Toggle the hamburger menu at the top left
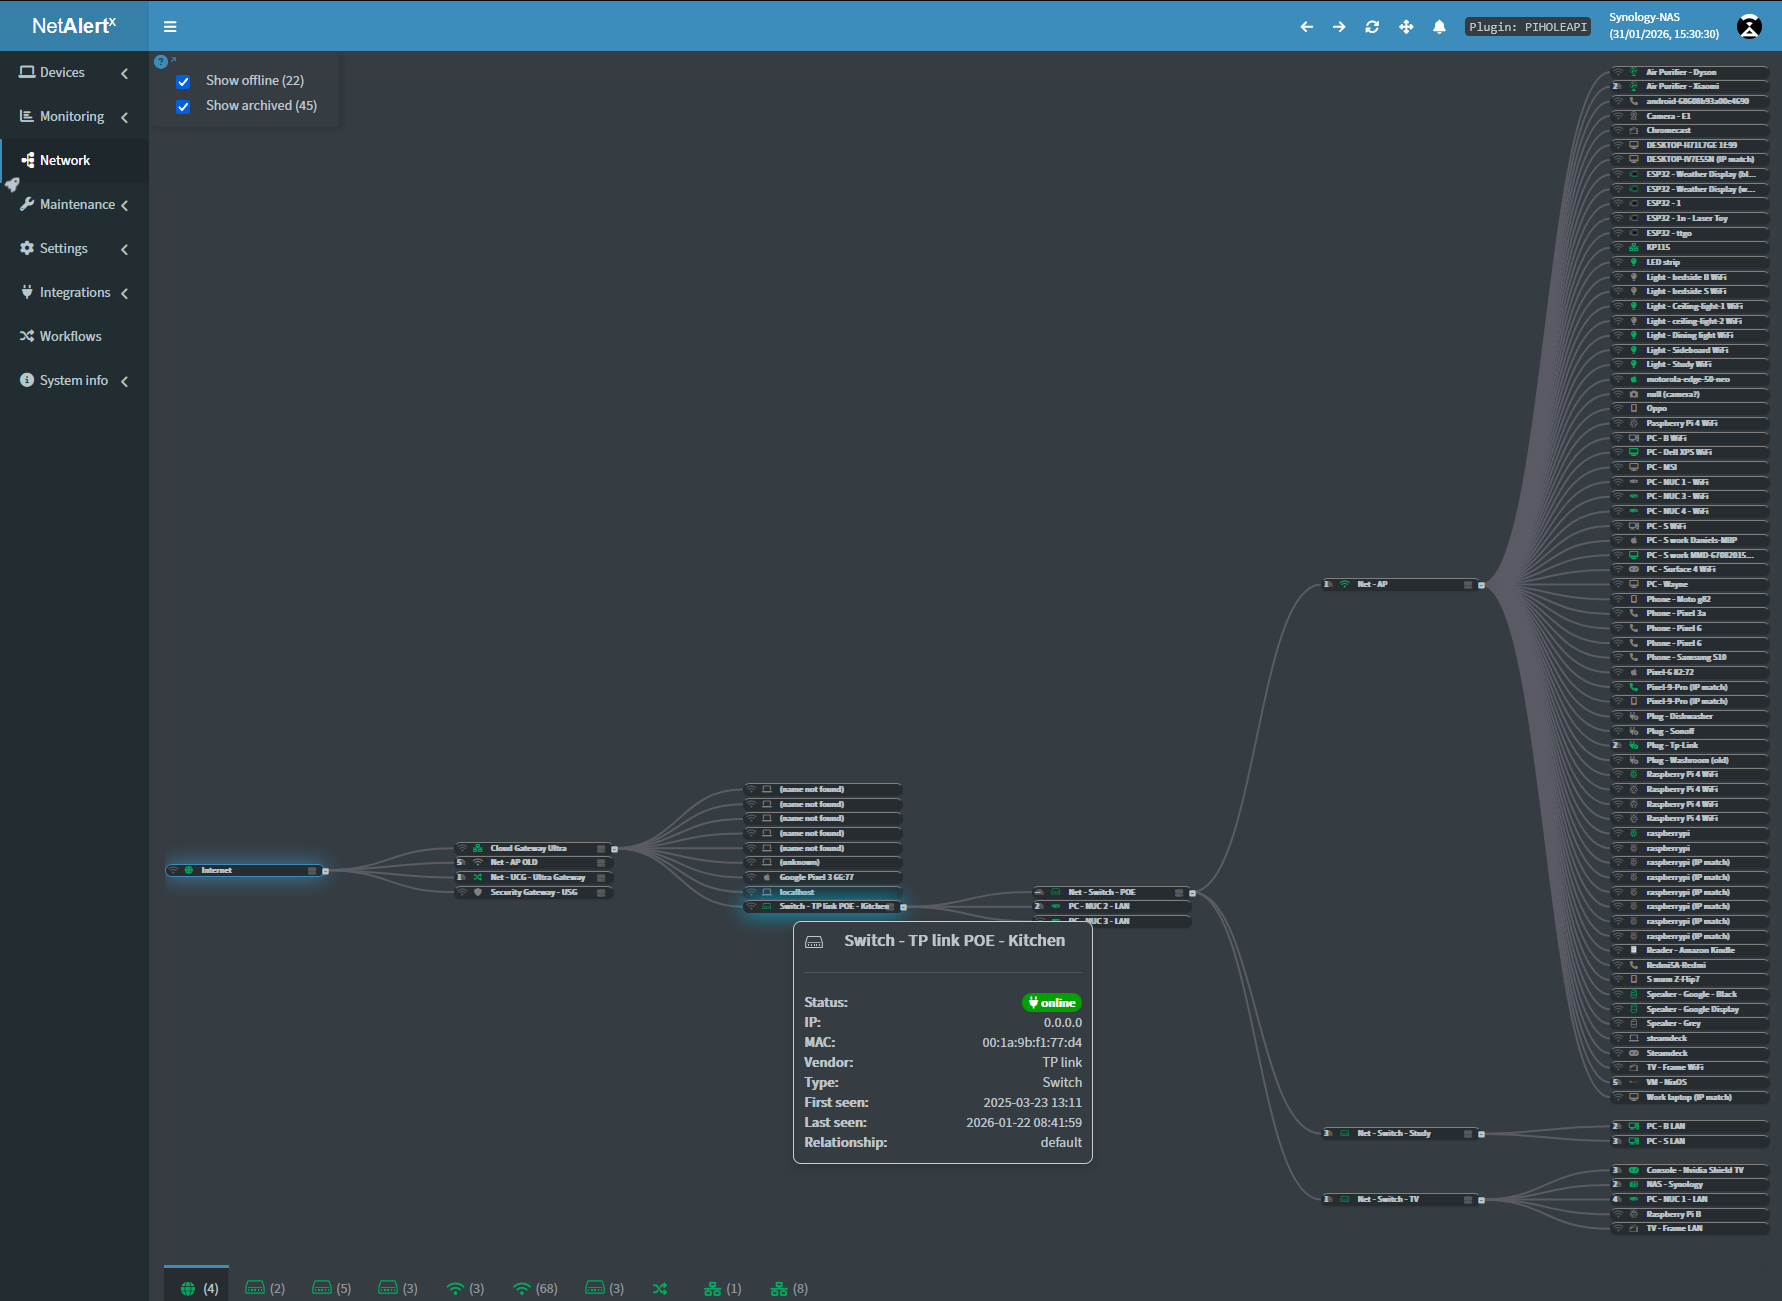 (170, 26)
